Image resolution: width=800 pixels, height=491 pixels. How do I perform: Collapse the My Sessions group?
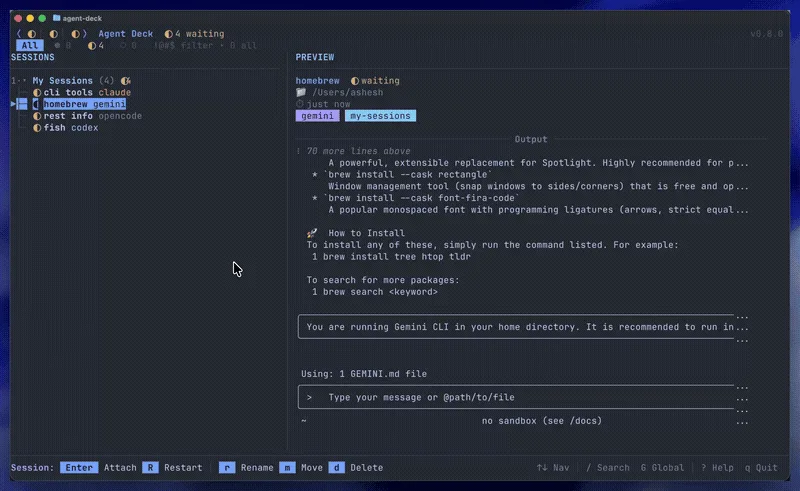pos(24,81)
